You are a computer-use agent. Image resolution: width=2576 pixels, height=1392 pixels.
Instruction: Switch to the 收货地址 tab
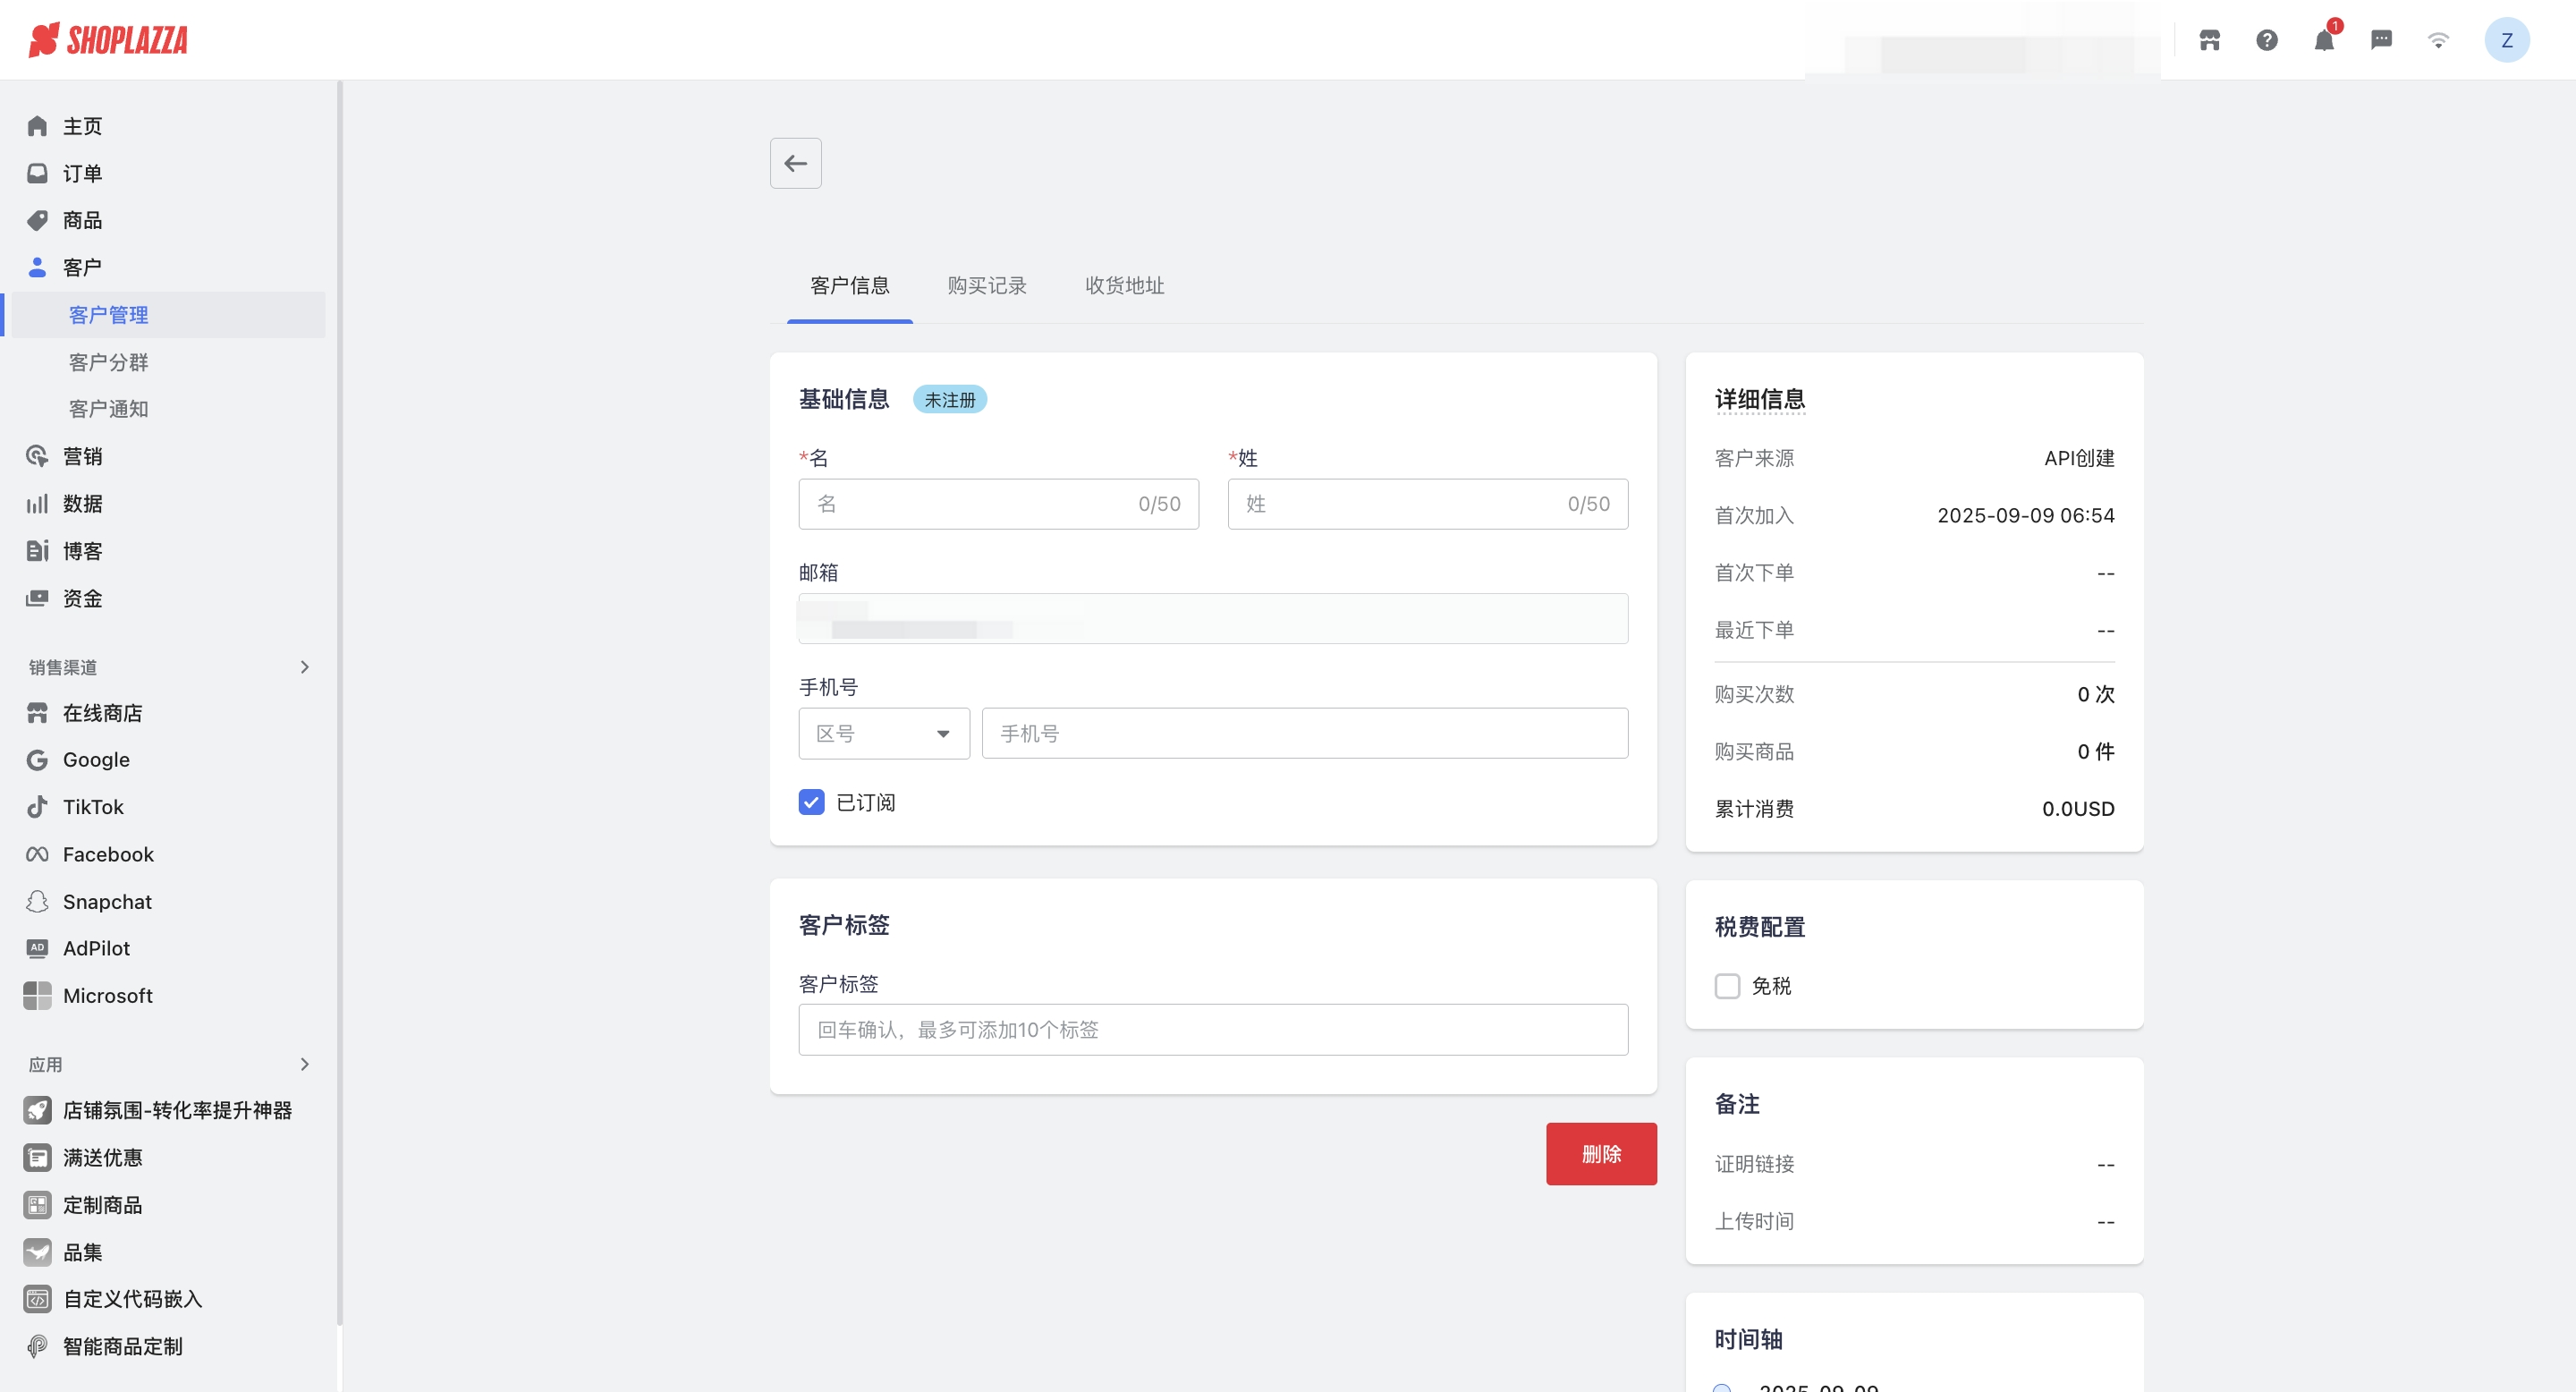(x=1124, y=286)
